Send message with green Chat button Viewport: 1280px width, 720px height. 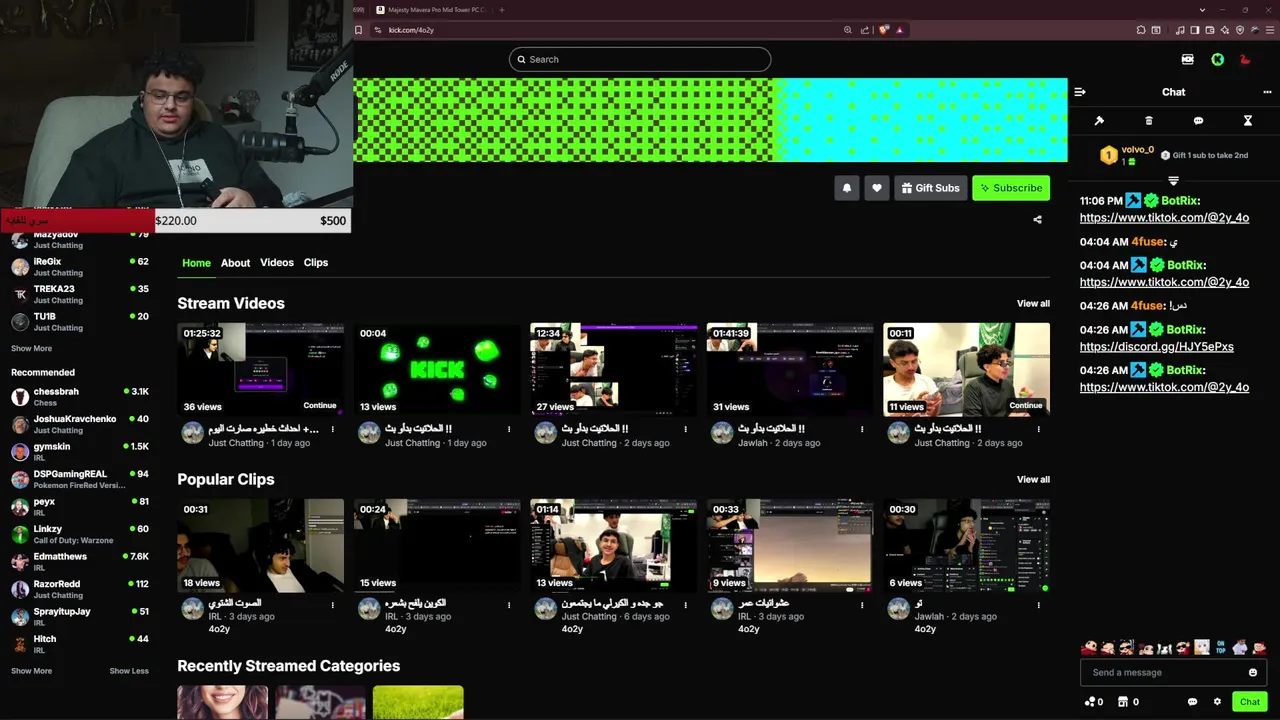pyautogui.click(x=1249, y=702)
